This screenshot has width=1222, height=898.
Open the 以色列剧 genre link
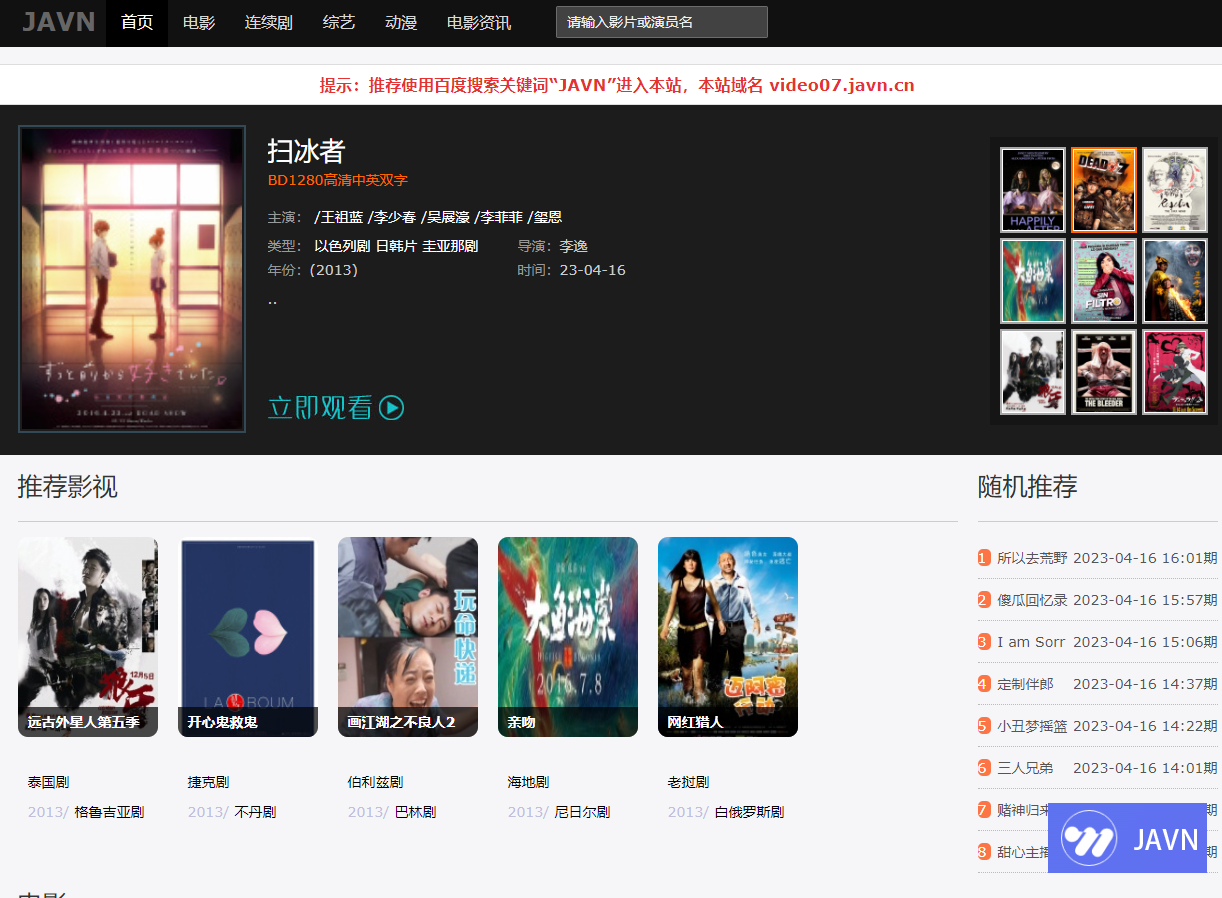click(x=342, y=246)
